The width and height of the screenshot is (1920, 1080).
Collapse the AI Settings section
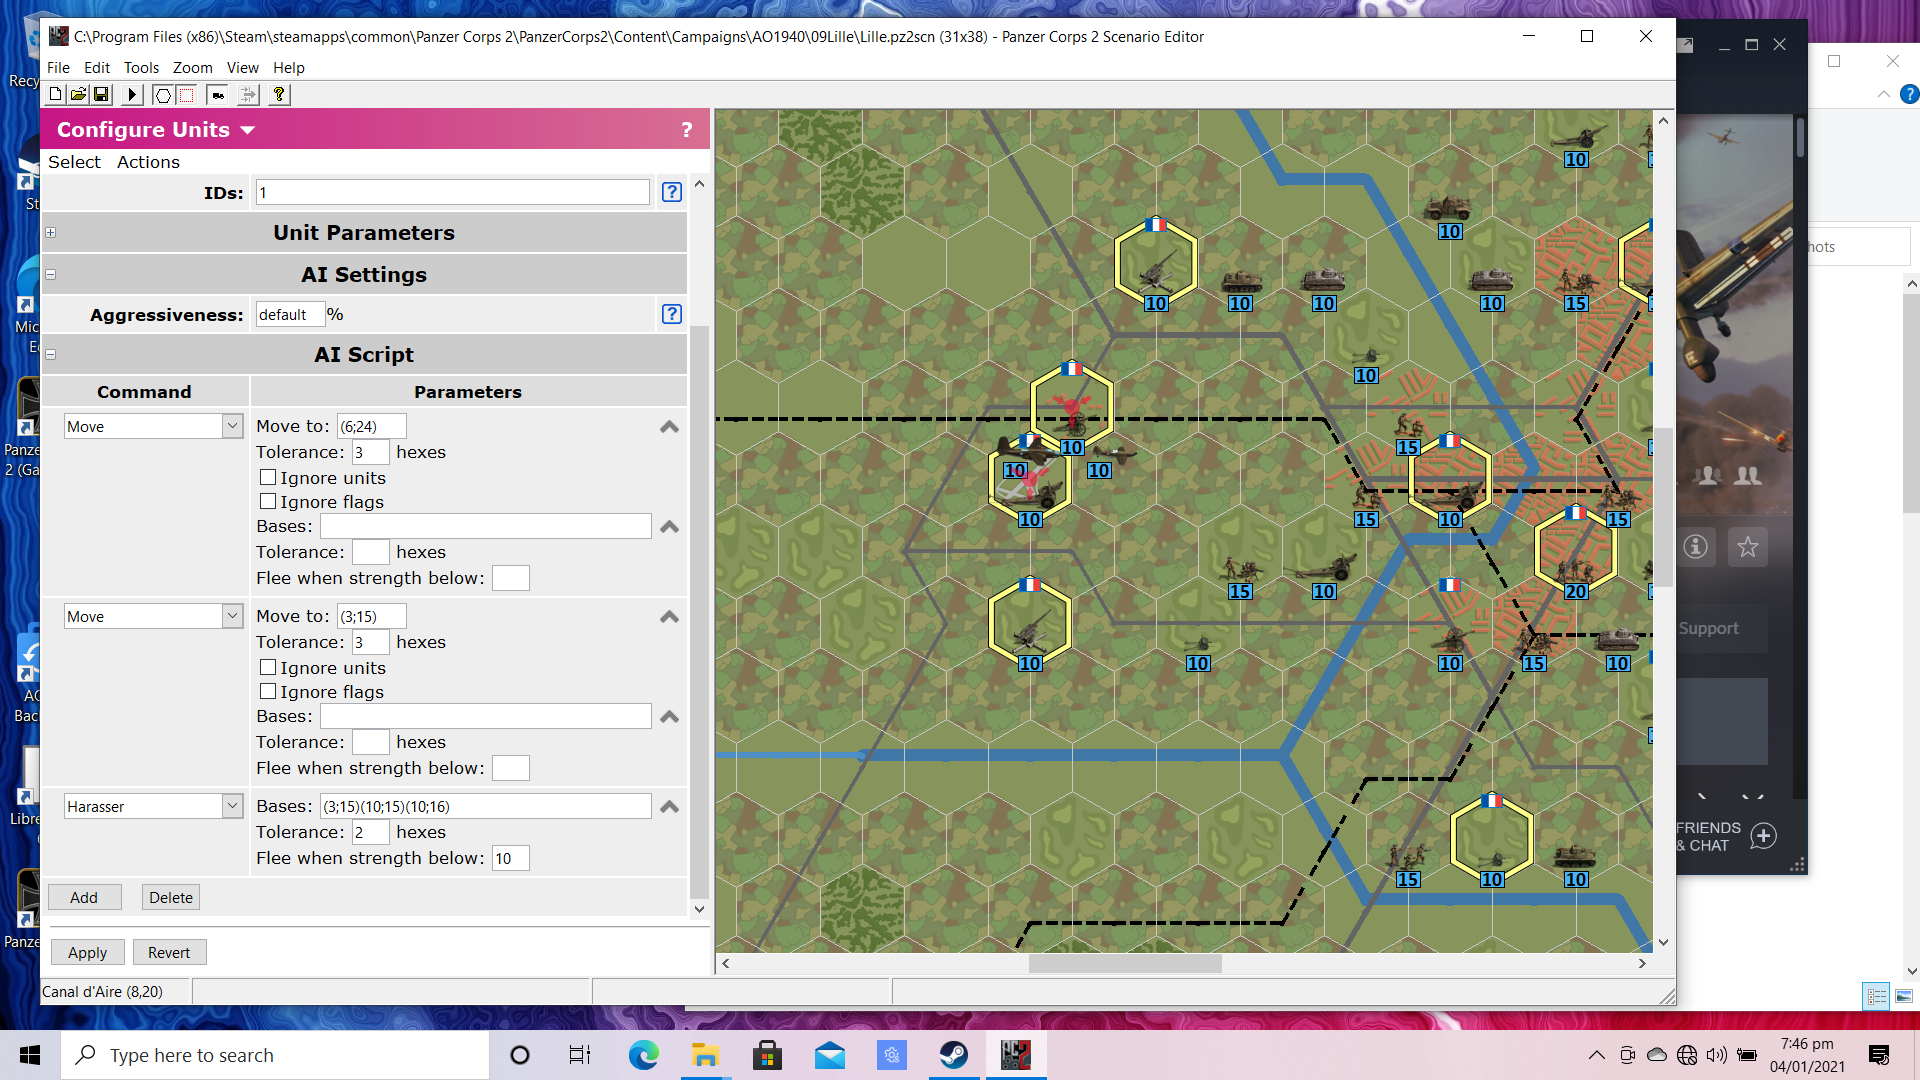pyautogui.click(x=50, y=275)
